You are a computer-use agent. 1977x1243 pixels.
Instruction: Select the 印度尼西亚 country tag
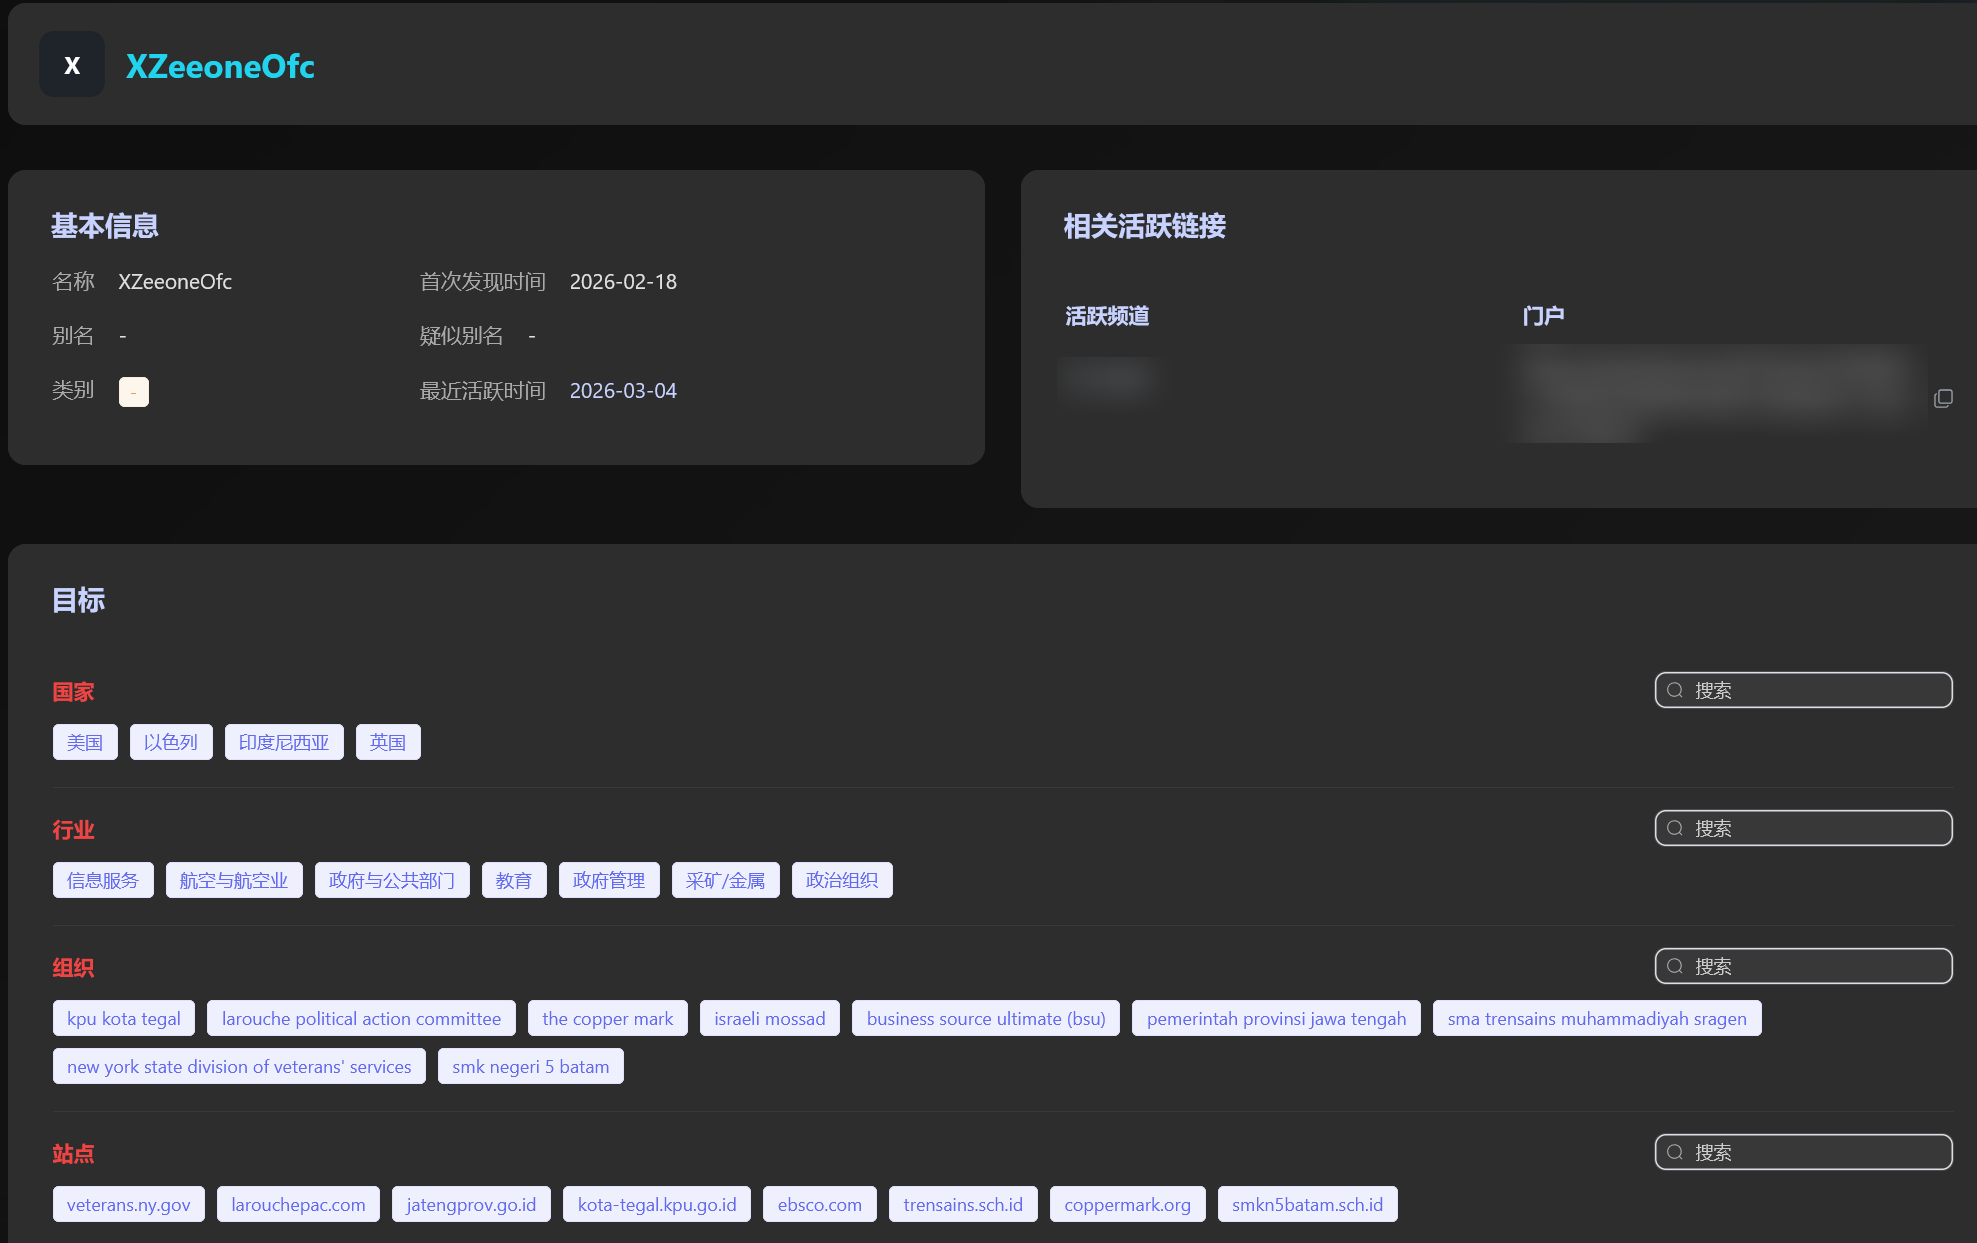pos(284,742)
